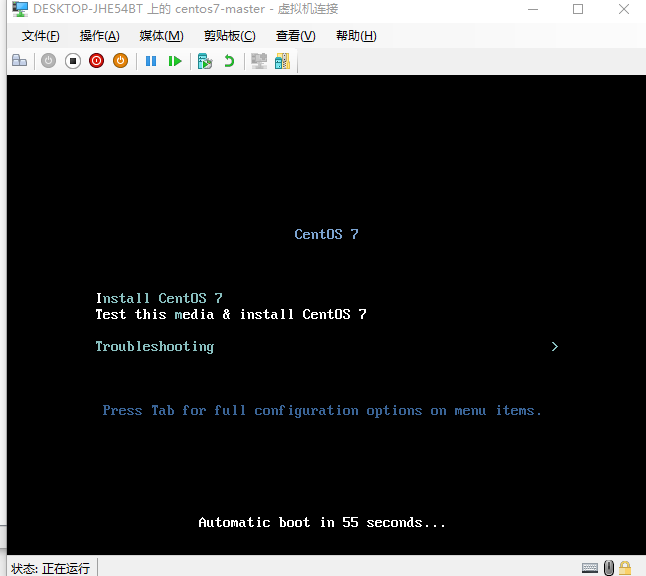Click the Press Tab configuration hint text

pyautogui.click(x=322, y=410)
